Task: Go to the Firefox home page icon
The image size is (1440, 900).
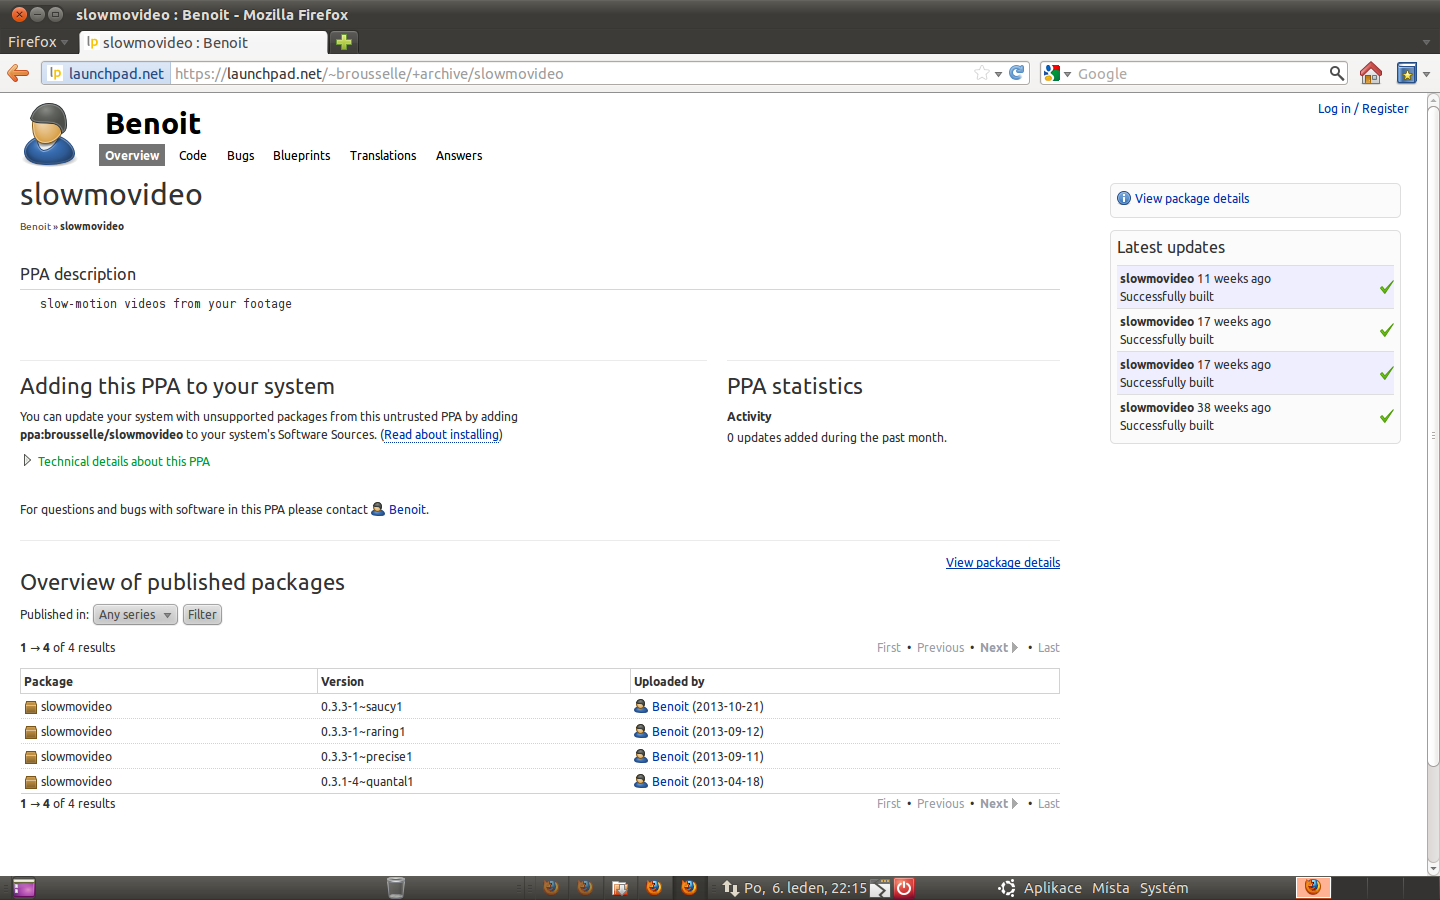Action: point(1371,73)
